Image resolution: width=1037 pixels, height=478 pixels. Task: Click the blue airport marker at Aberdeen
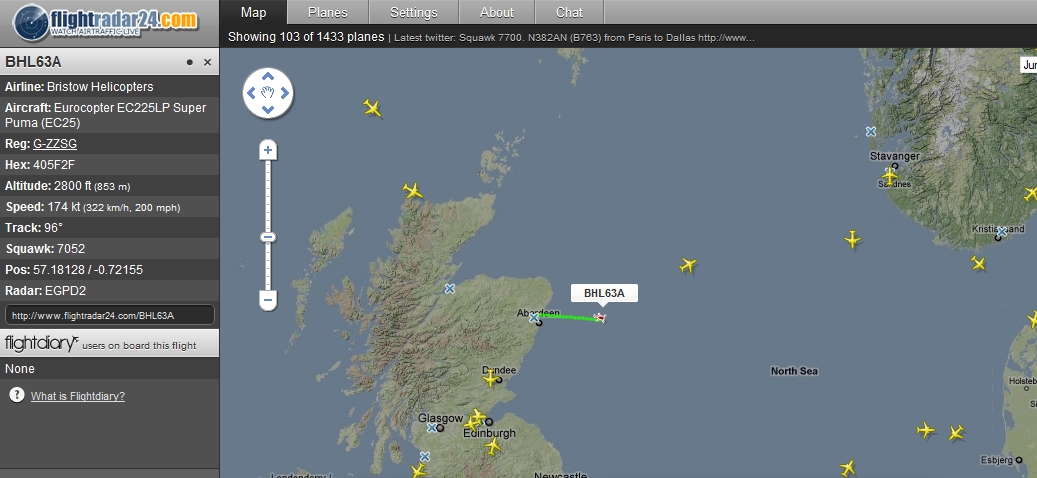534,318
